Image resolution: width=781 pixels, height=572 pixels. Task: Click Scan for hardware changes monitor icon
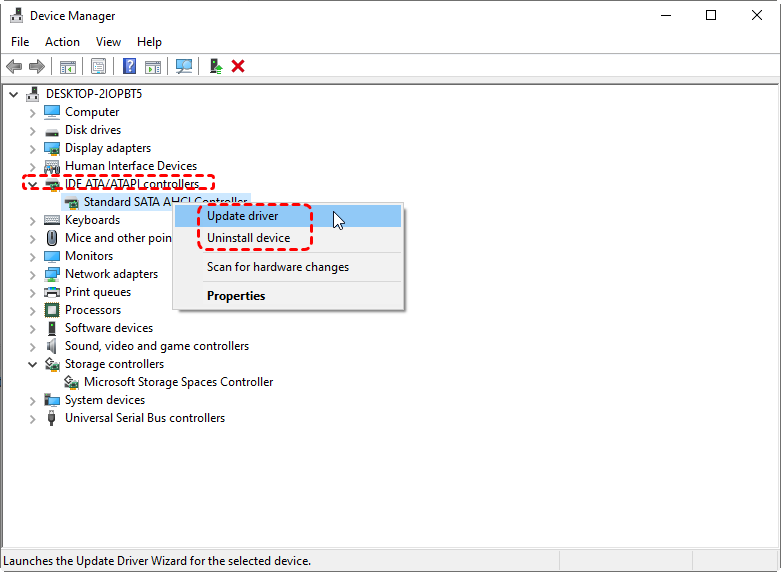pyautogui.click(x=184, y=66)
